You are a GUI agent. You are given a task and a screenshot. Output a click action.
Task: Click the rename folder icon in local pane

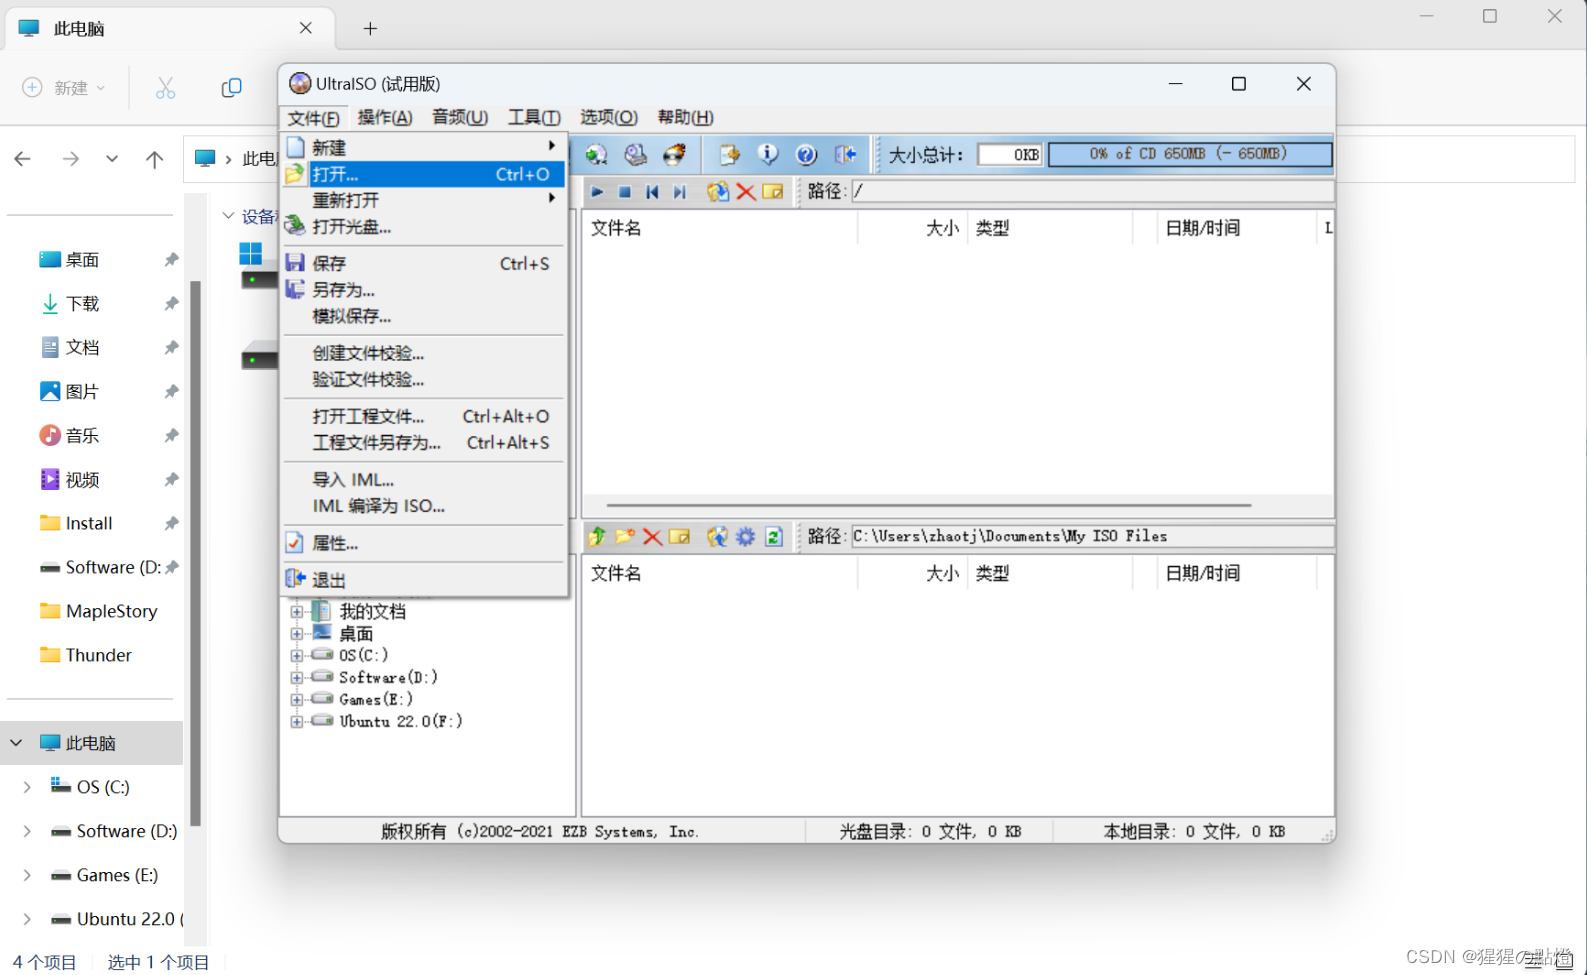680,537
